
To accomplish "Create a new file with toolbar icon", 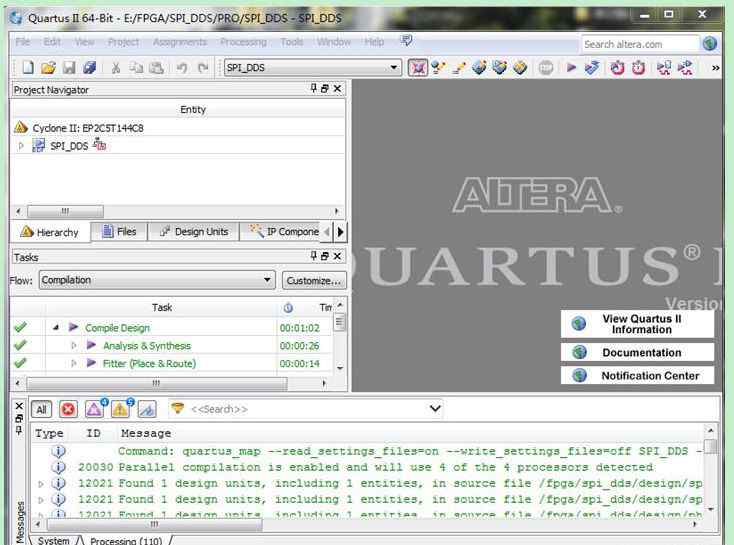I will coord(28,68).
